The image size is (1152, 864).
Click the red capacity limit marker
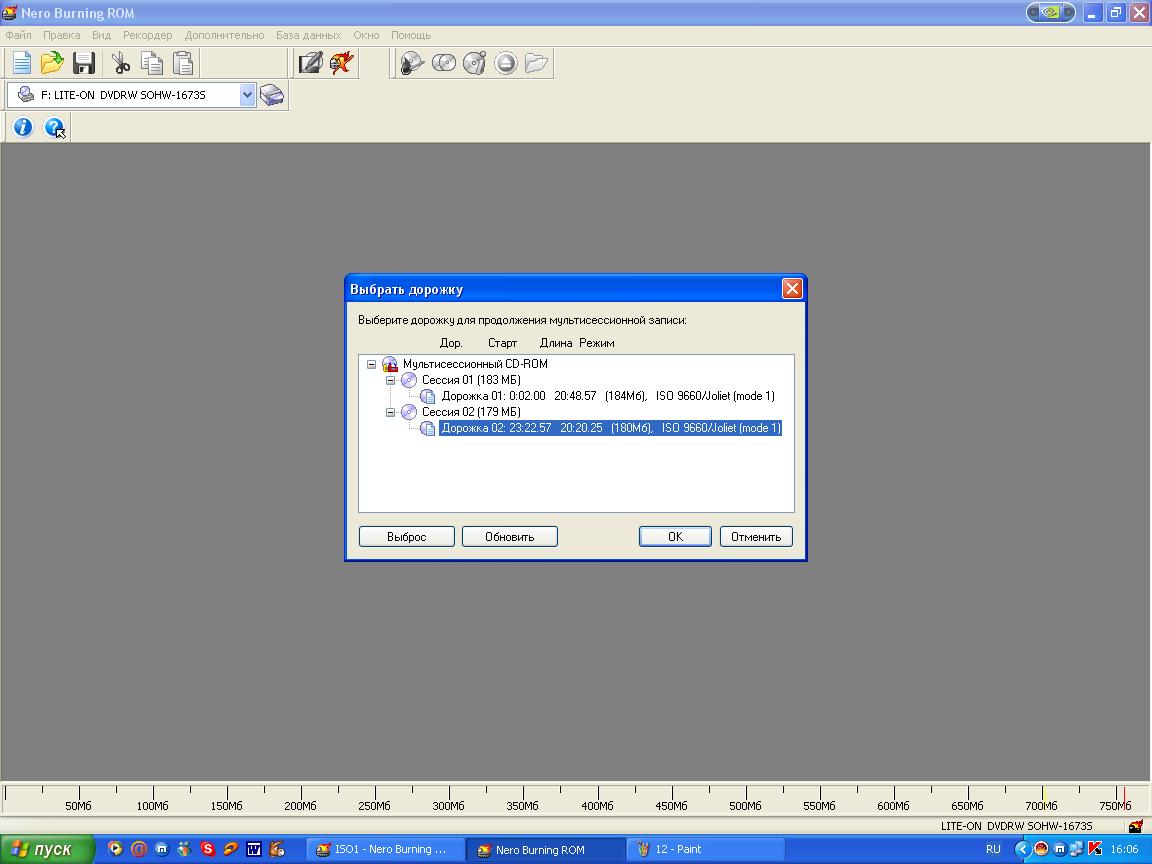coord(1123,796)
